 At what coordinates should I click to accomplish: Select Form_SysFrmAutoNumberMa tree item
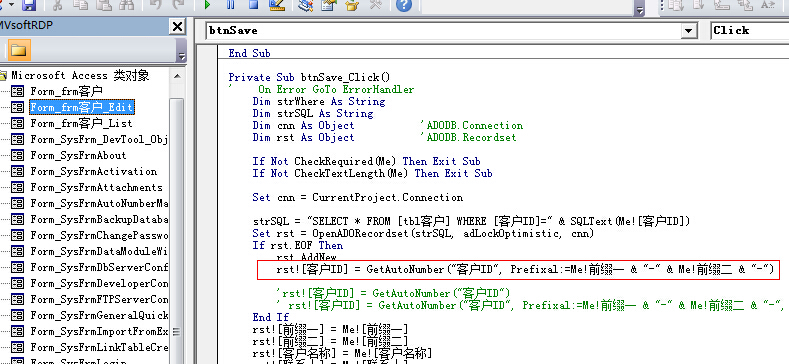[x=99, y=203]
